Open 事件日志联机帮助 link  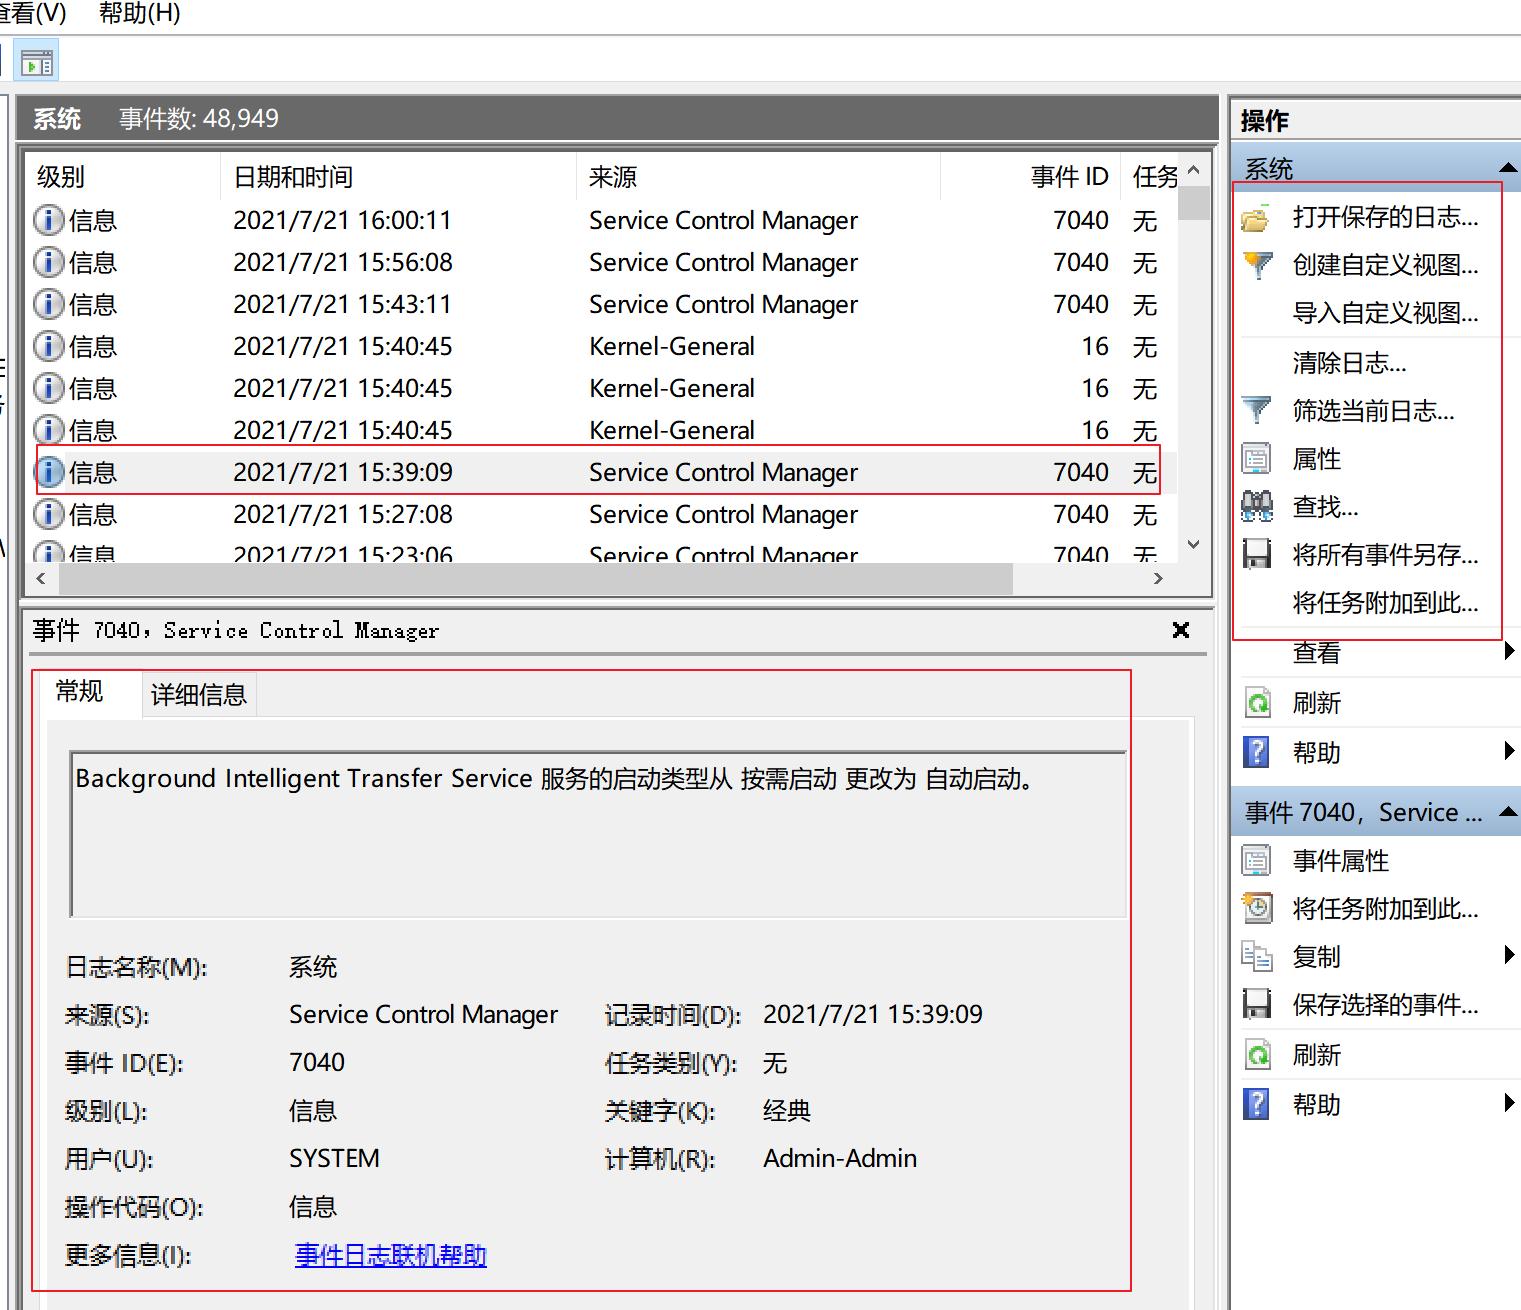pos(390,1255)
